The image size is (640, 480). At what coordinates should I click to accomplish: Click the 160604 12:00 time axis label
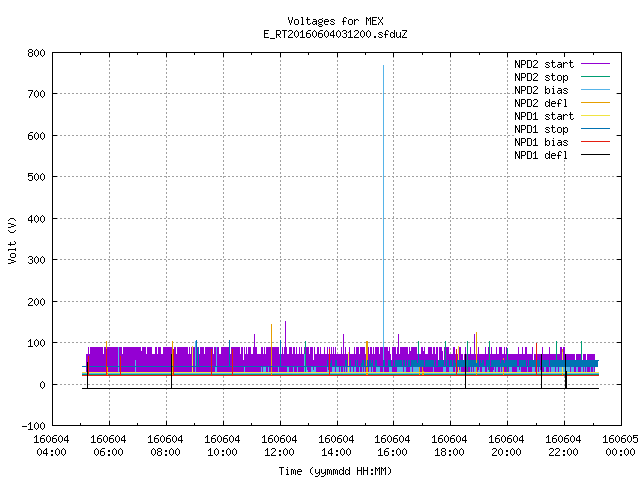click(x=279, y=446)
